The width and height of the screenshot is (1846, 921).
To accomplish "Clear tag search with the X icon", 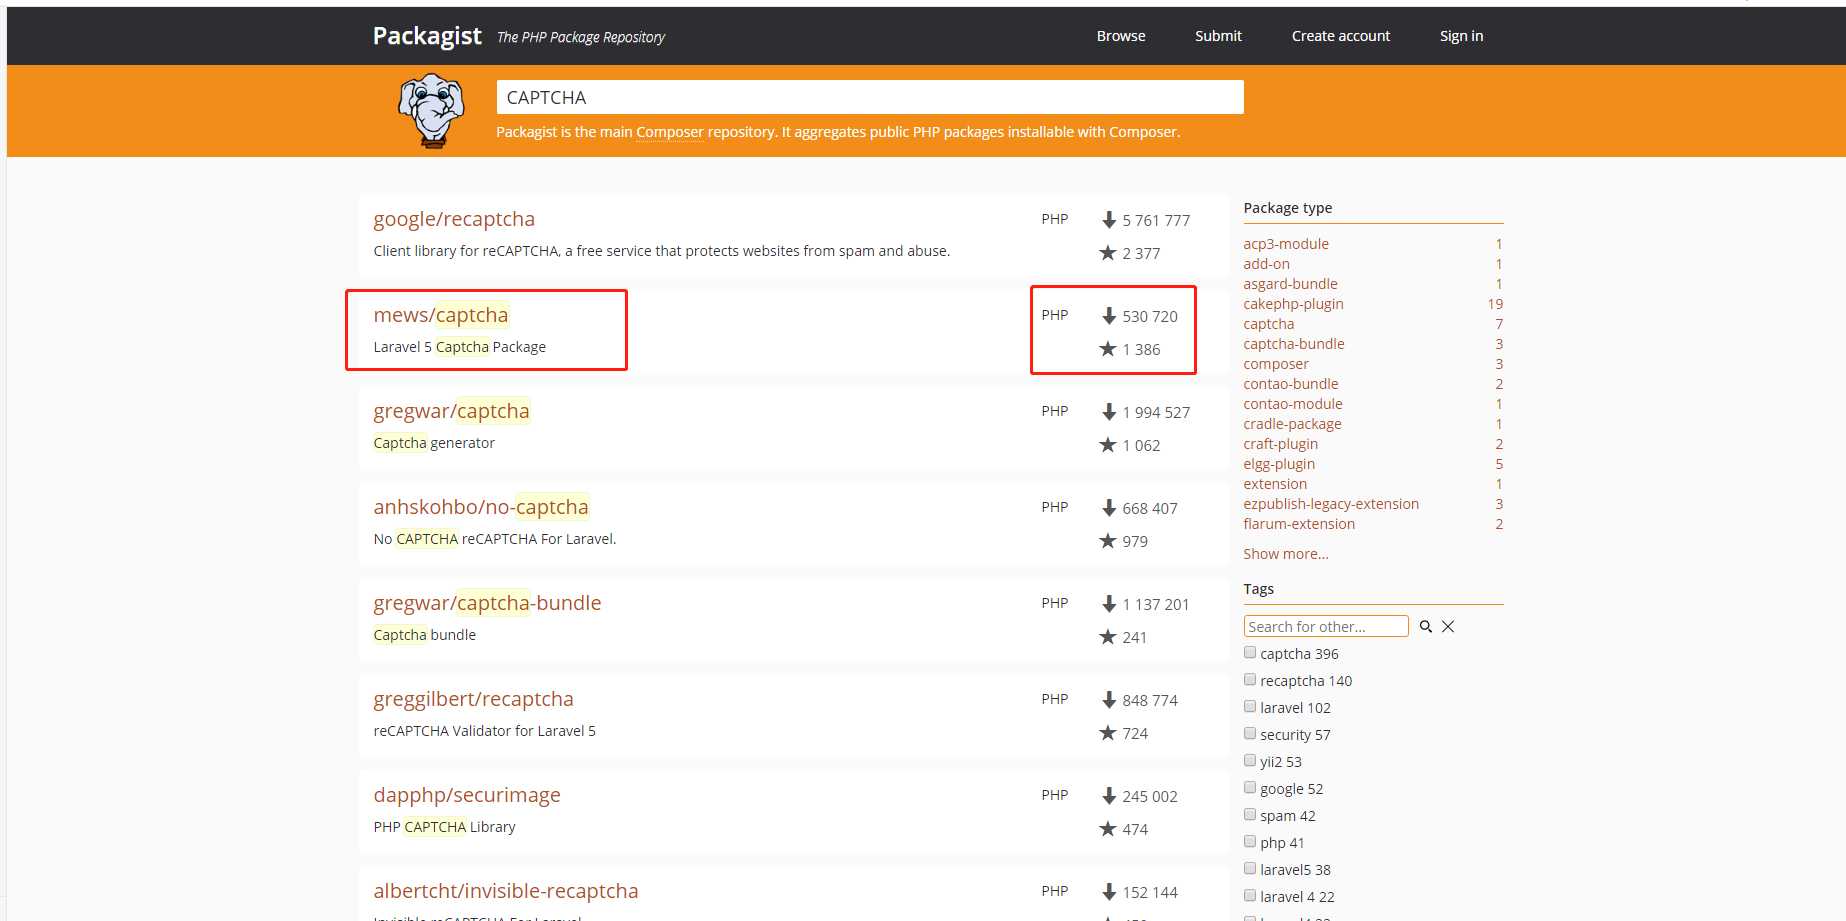I will pyautogui.click(x=1448, y=627).
